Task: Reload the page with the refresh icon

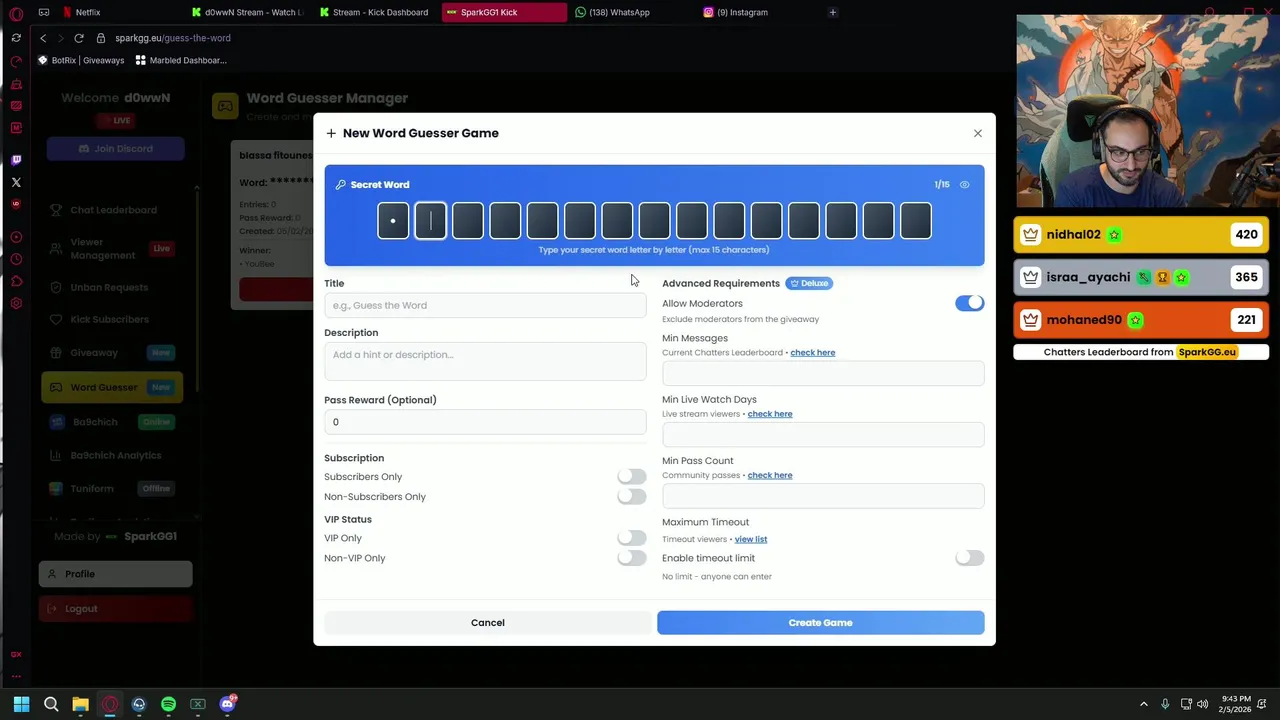Action: (x=78, y=38)
